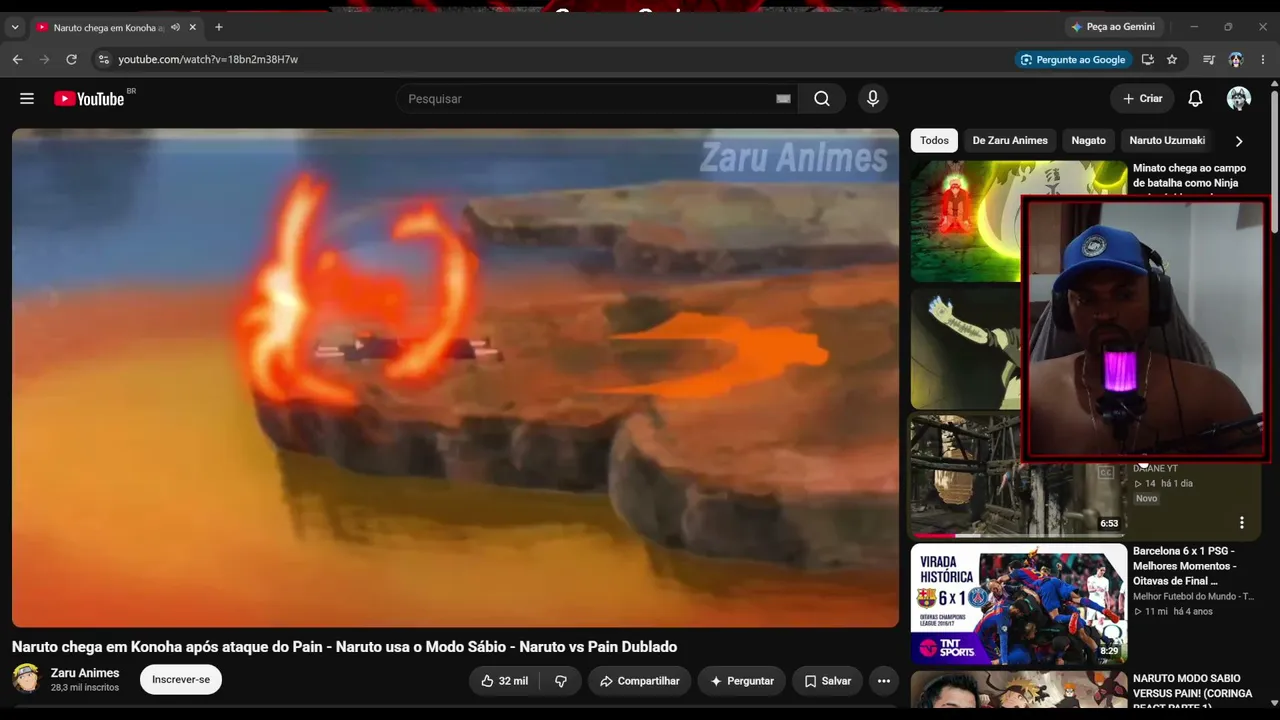
Task: Go forward one page in browser
Action: (44, 60)
